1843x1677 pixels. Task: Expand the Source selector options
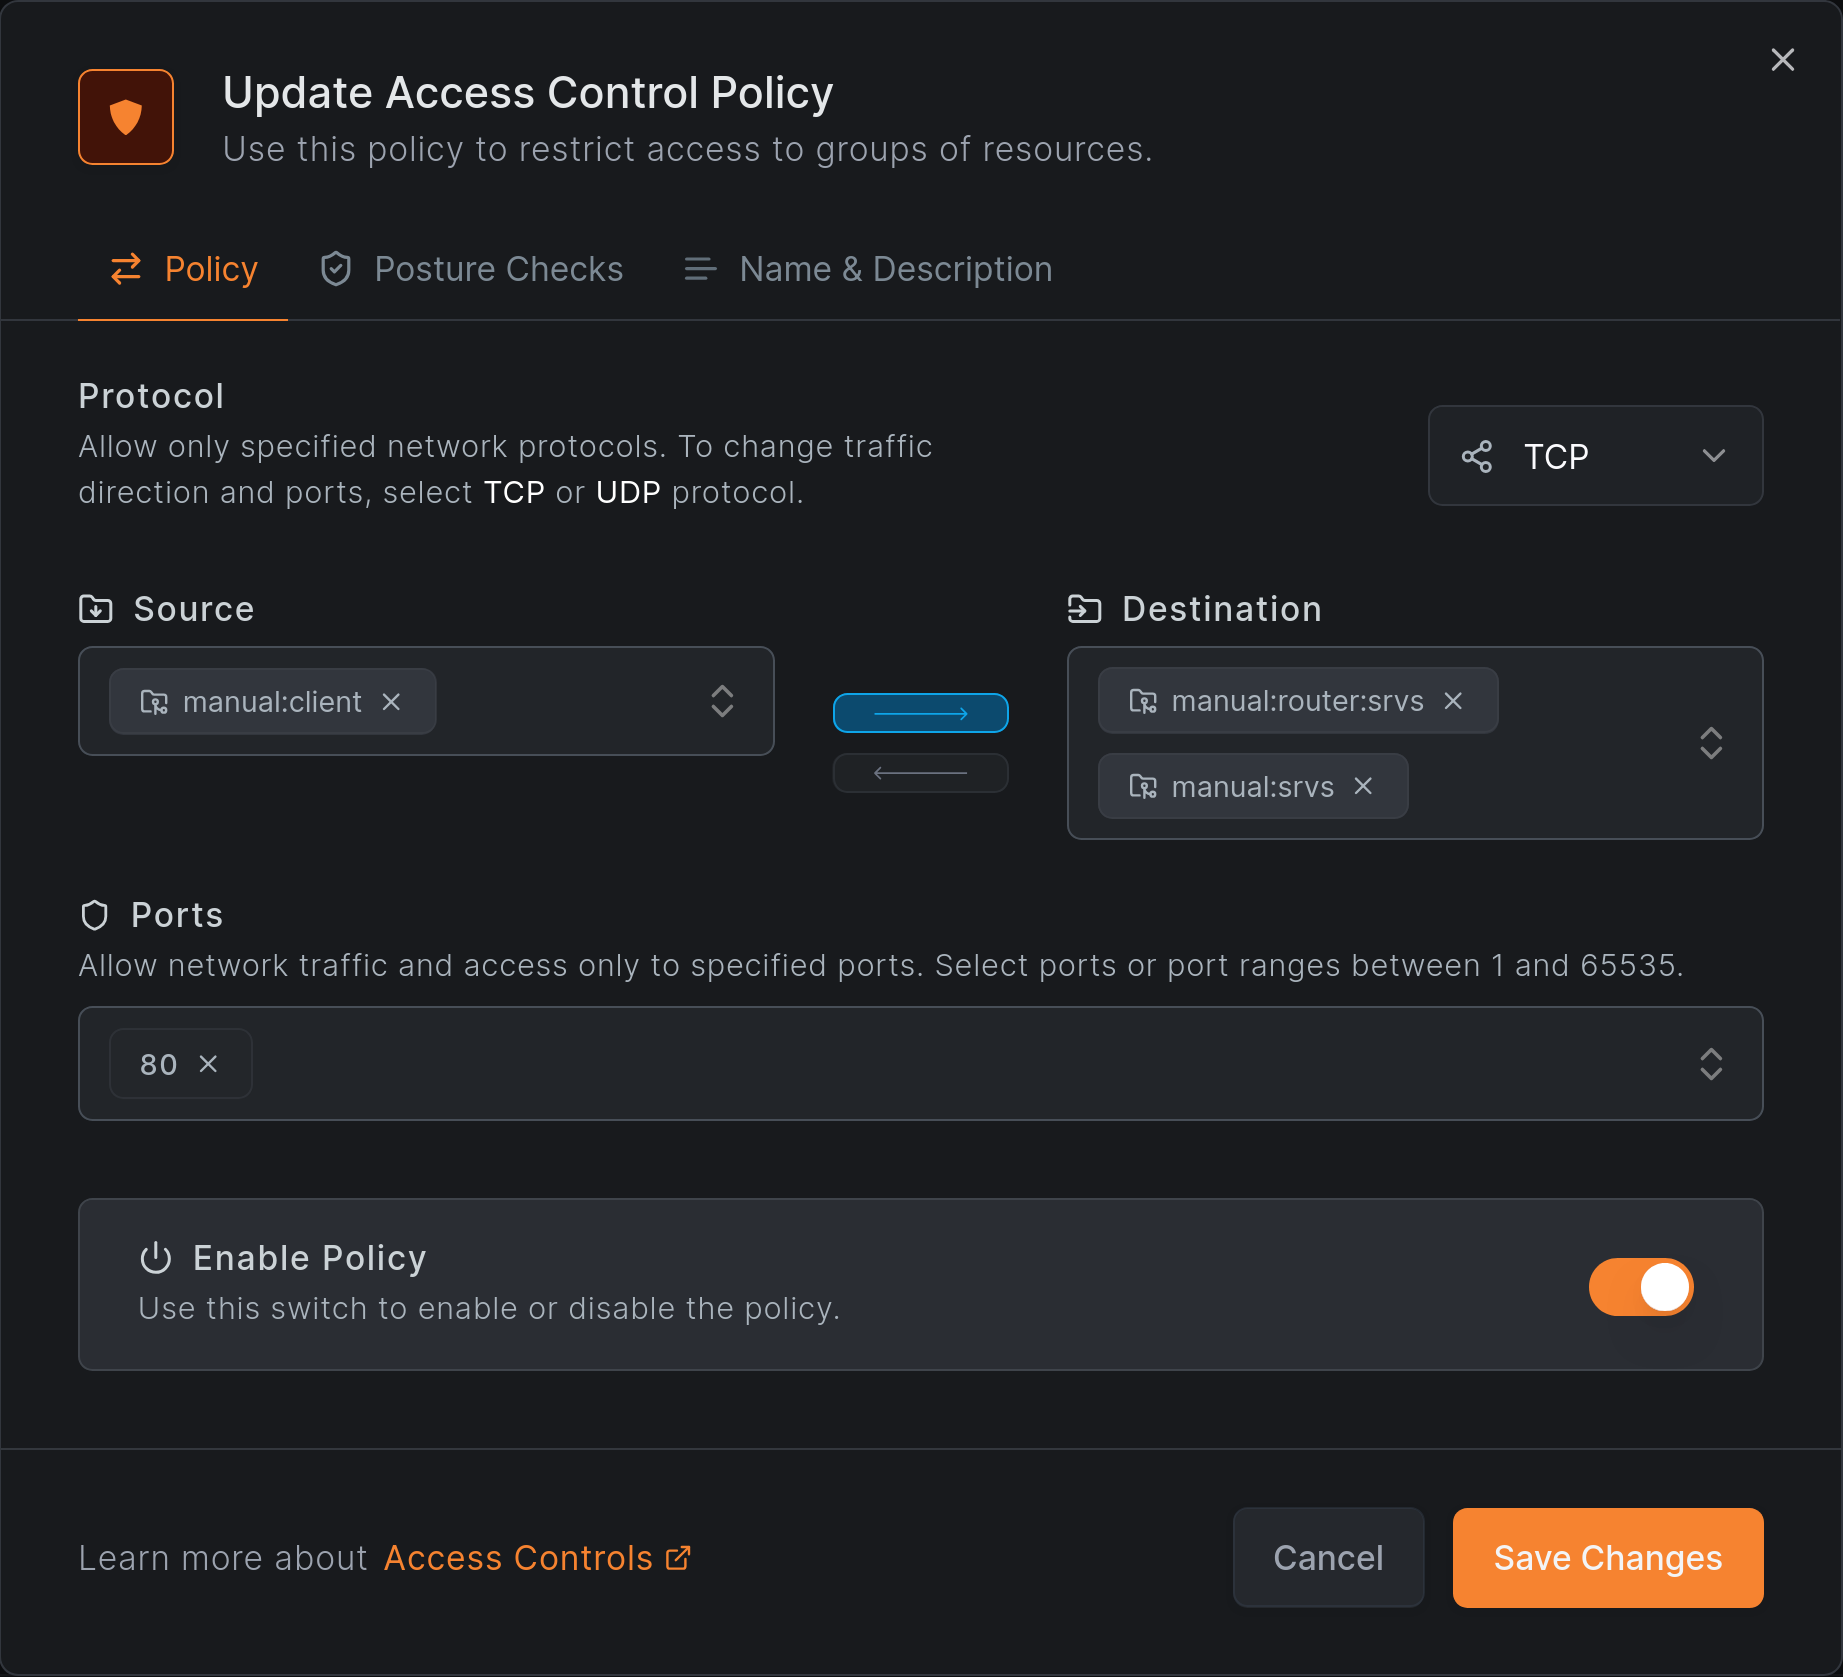[722, 701]
